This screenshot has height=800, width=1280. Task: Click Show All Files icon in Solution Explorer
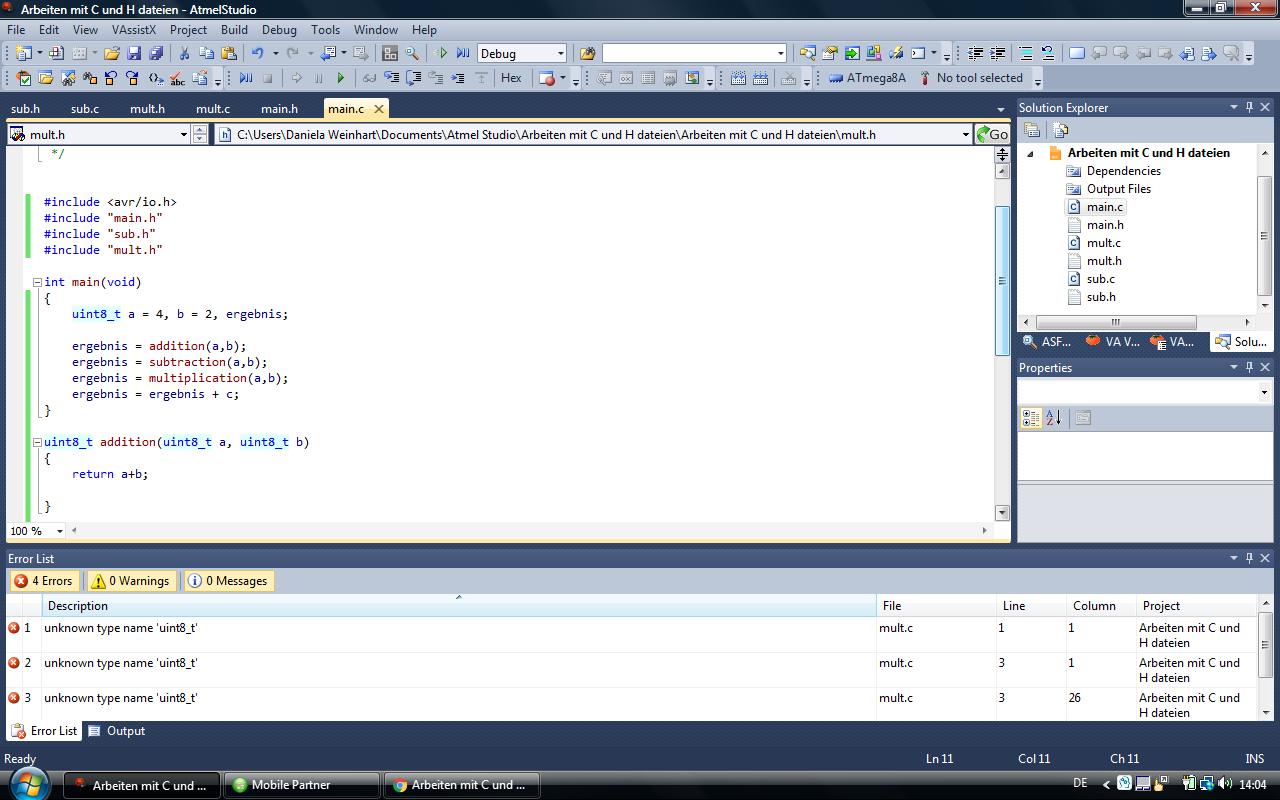(x=1060, y=130)
